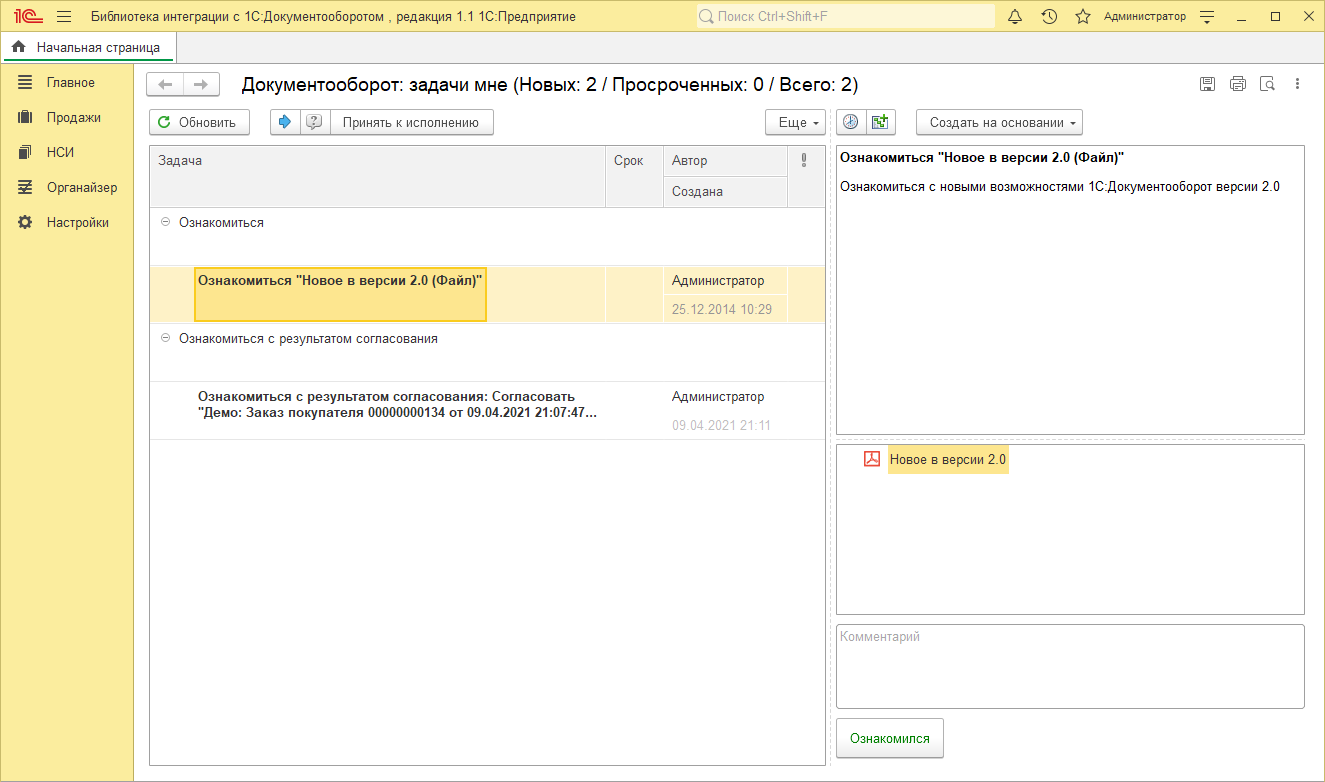
Task: Open attached file Новое в версии 2.0
Action: click(948, 460)
